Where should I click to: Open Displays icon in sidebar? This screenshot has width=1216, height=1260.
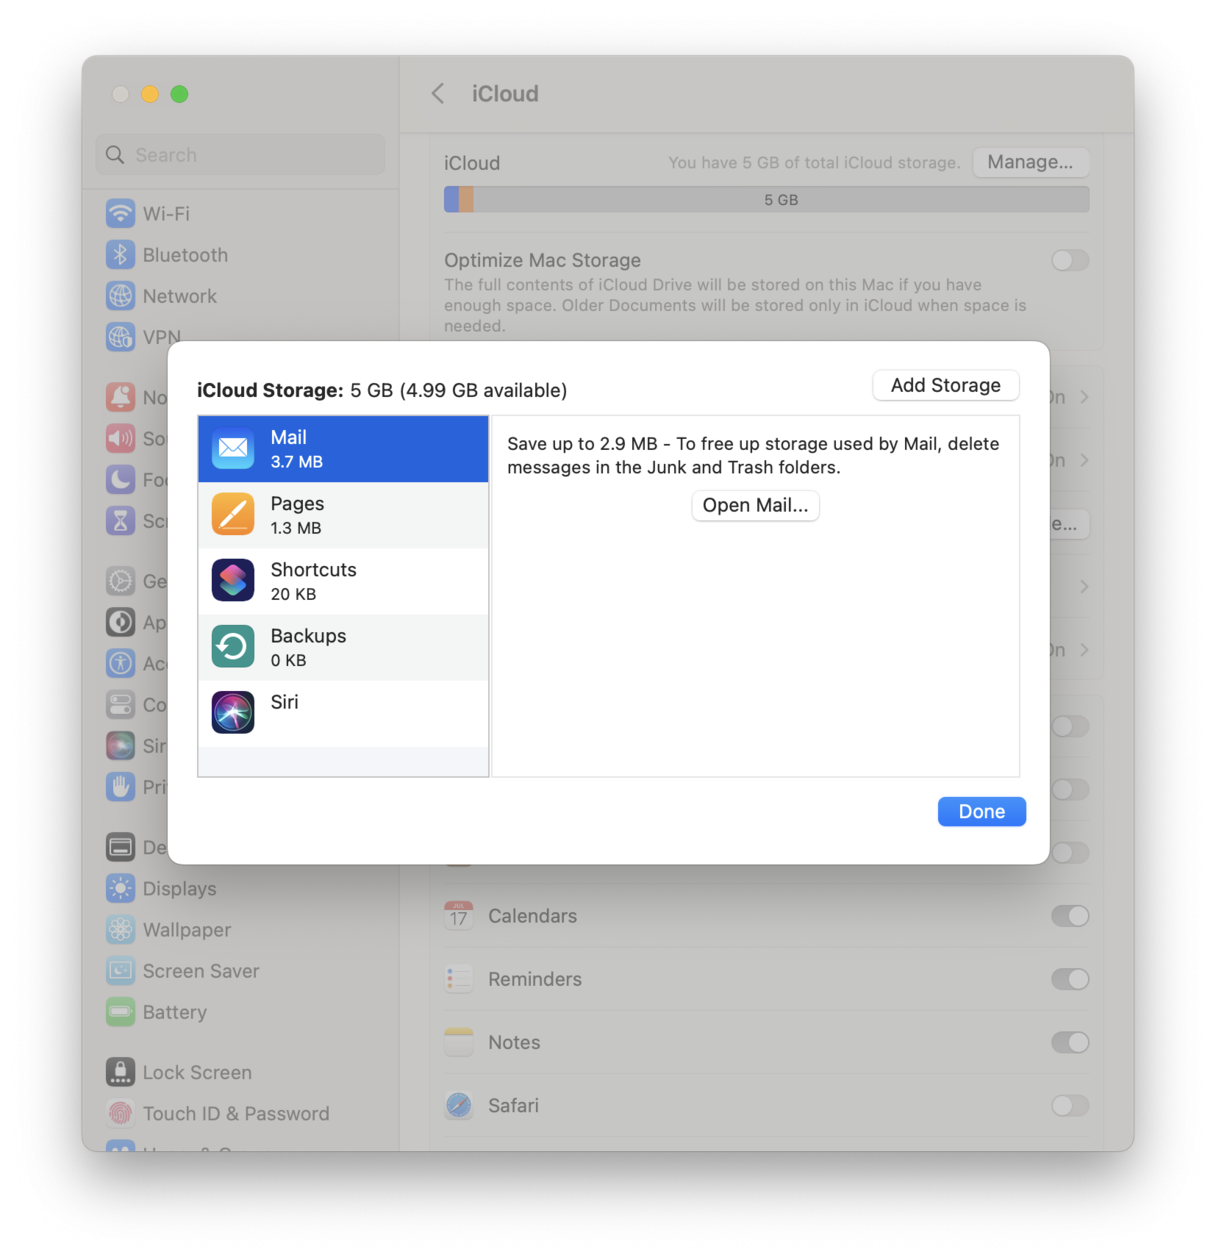tap(120, 888)
